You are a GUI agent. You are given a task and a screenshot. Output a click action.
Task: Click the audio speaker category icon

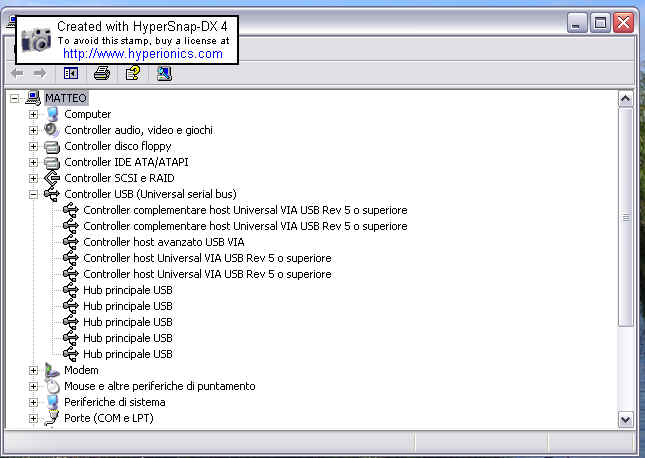52,130
